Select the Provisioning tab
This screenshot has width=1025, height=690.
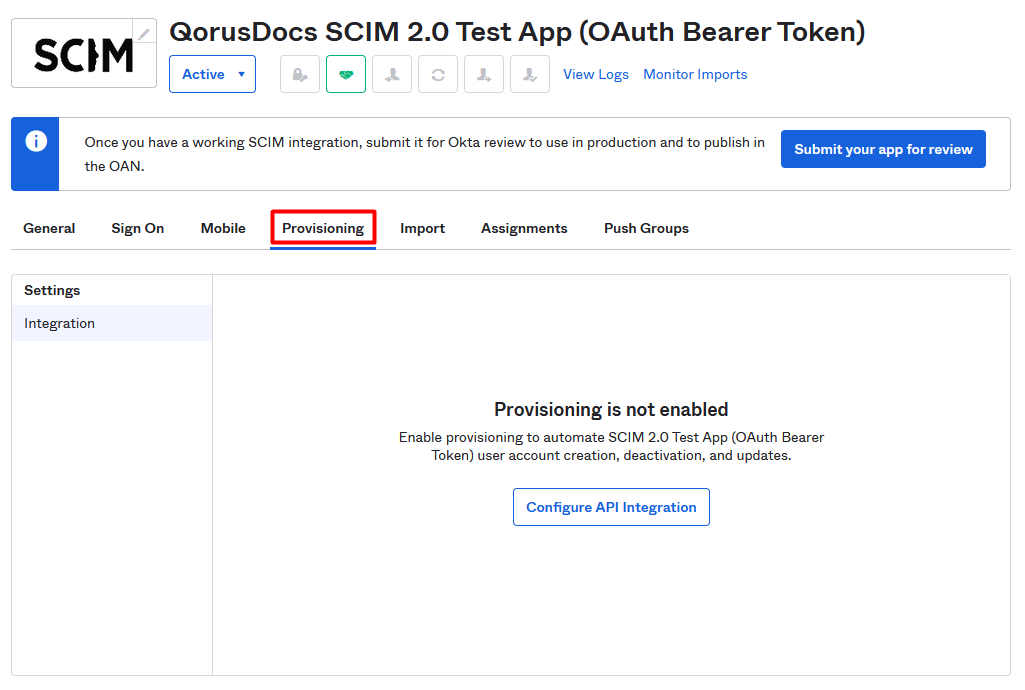[323, 229]
